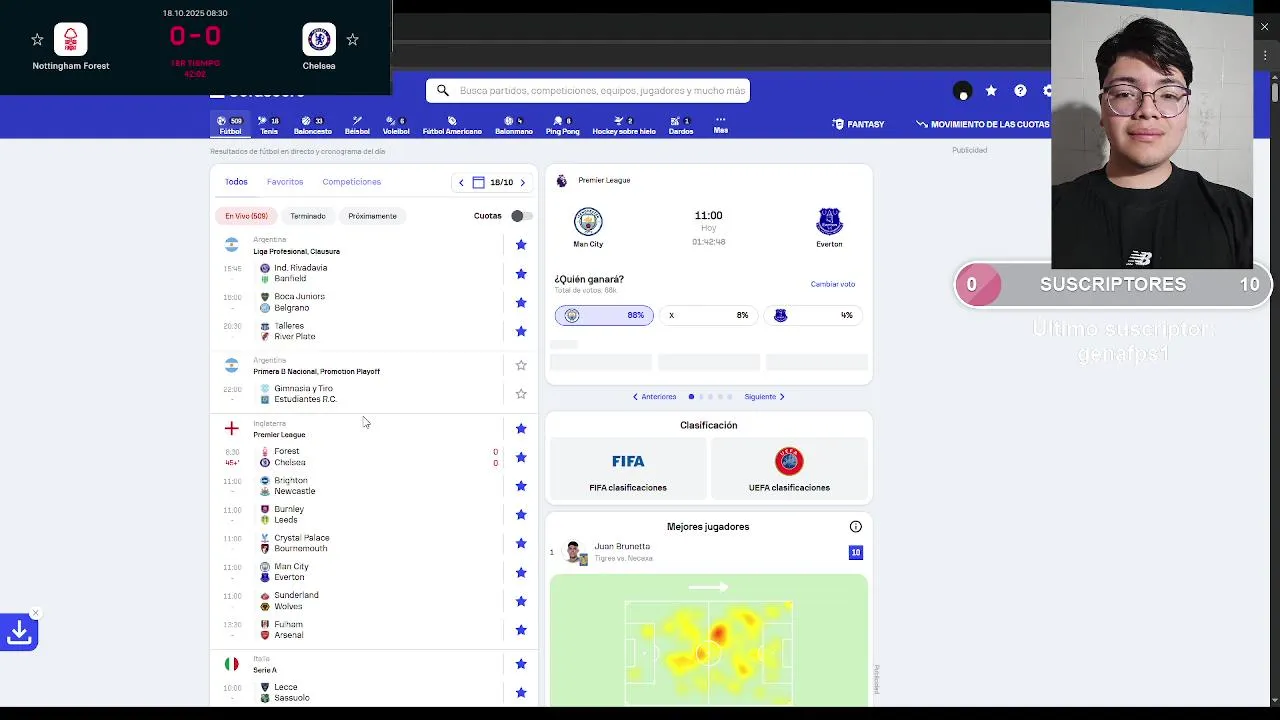Image resolution: width=1280 pixels, height=720 pixels.
Task: Go to Anteriores matches
Action: point(654,397)
